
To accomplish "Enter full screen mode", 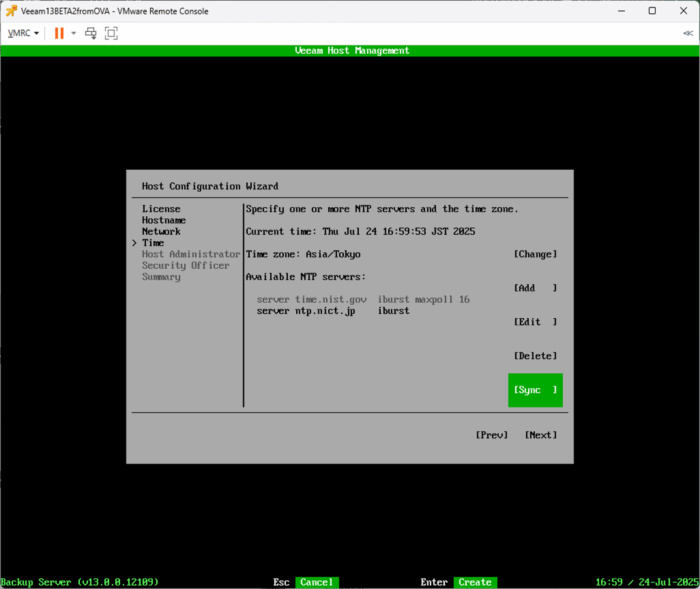I will tap(111, 33).
